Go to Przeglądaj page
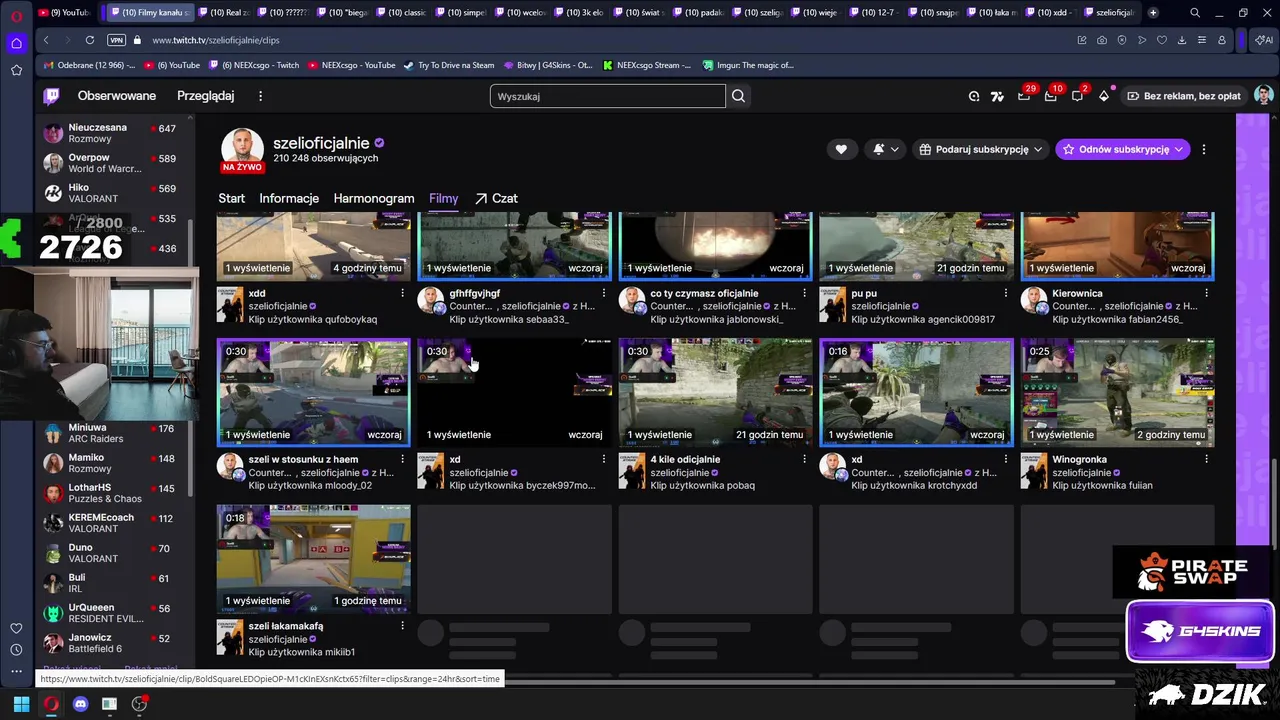 205,96
